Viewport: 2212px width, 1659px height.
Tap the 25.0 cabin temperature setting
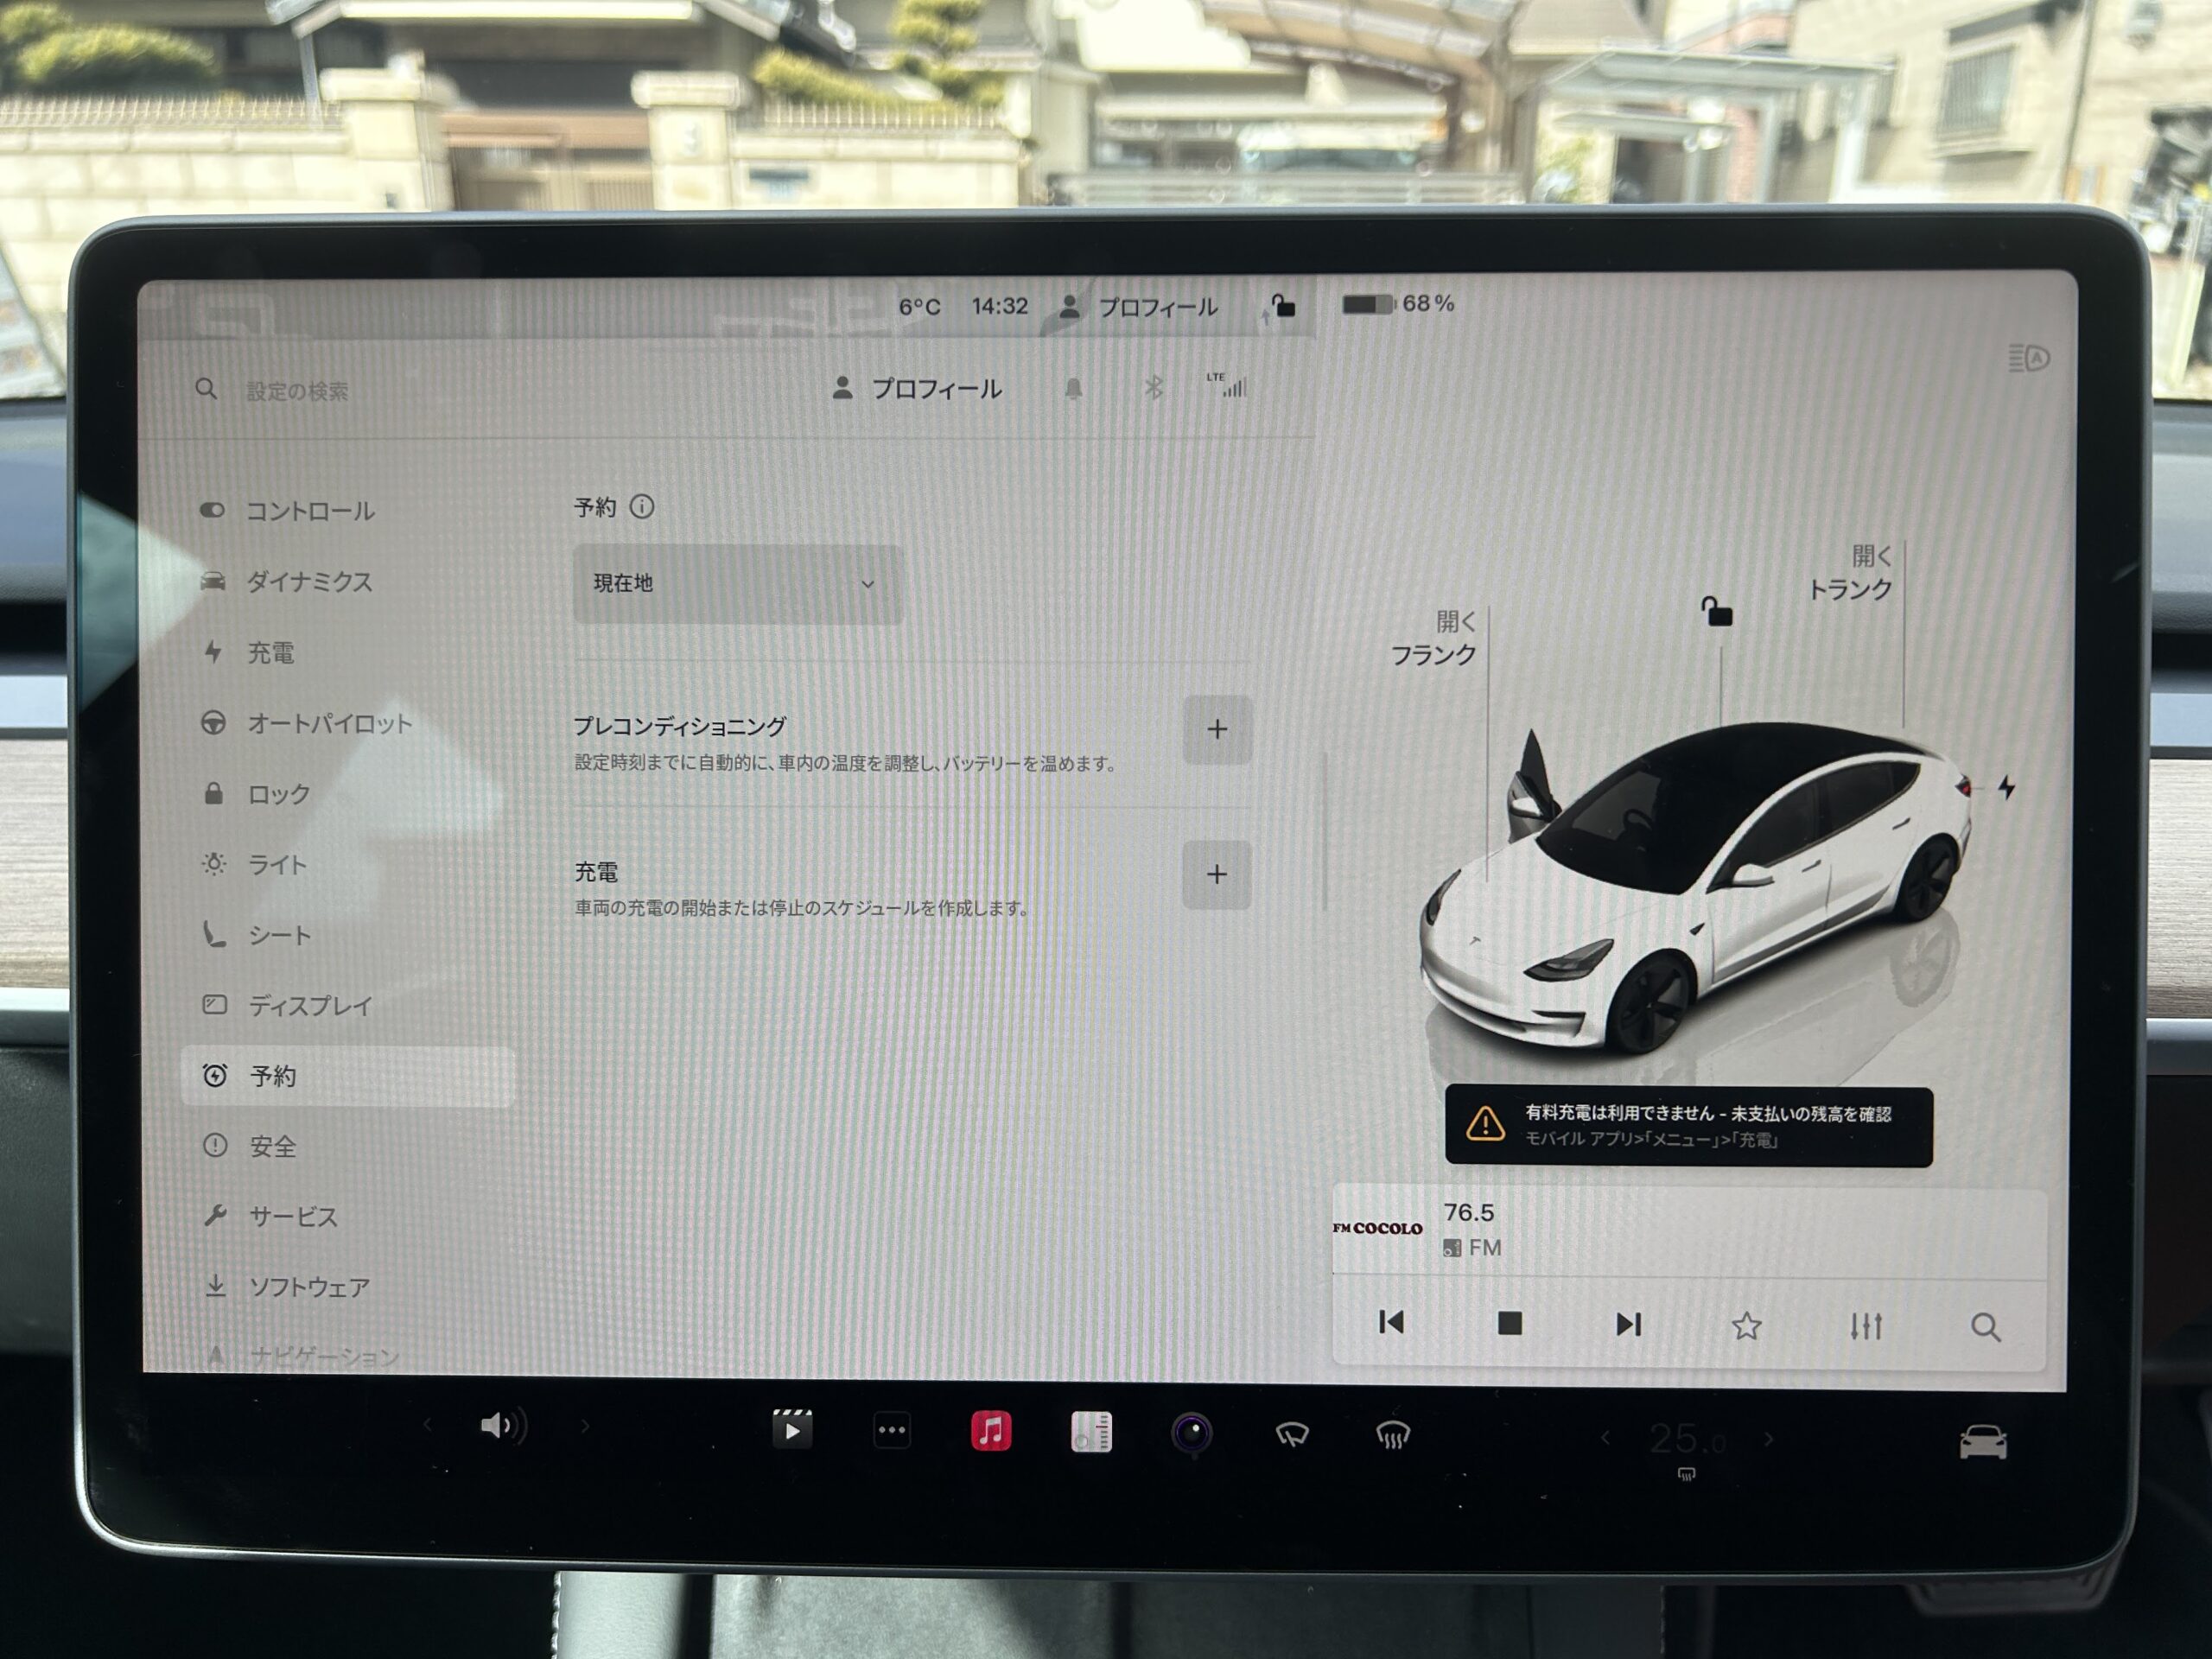point(1687,1440)
